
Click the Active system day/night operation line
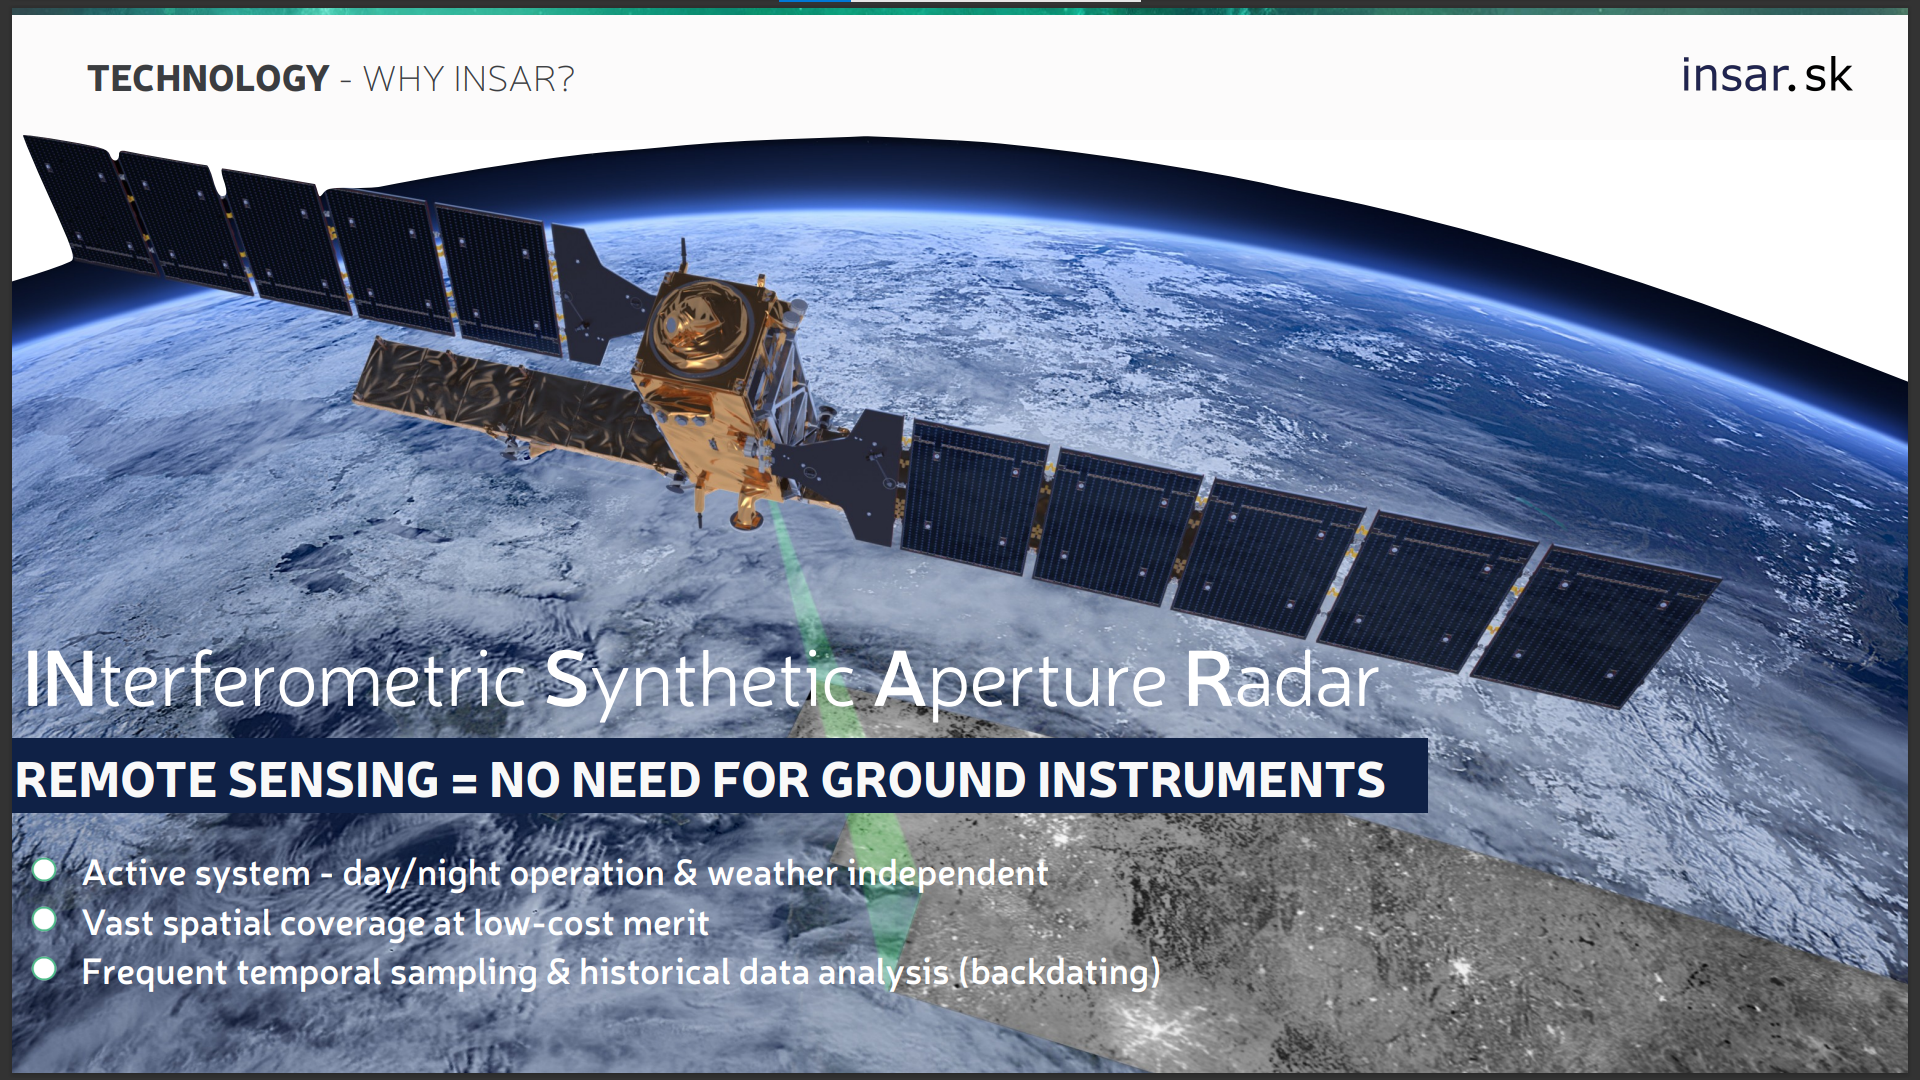pos(565,873)
